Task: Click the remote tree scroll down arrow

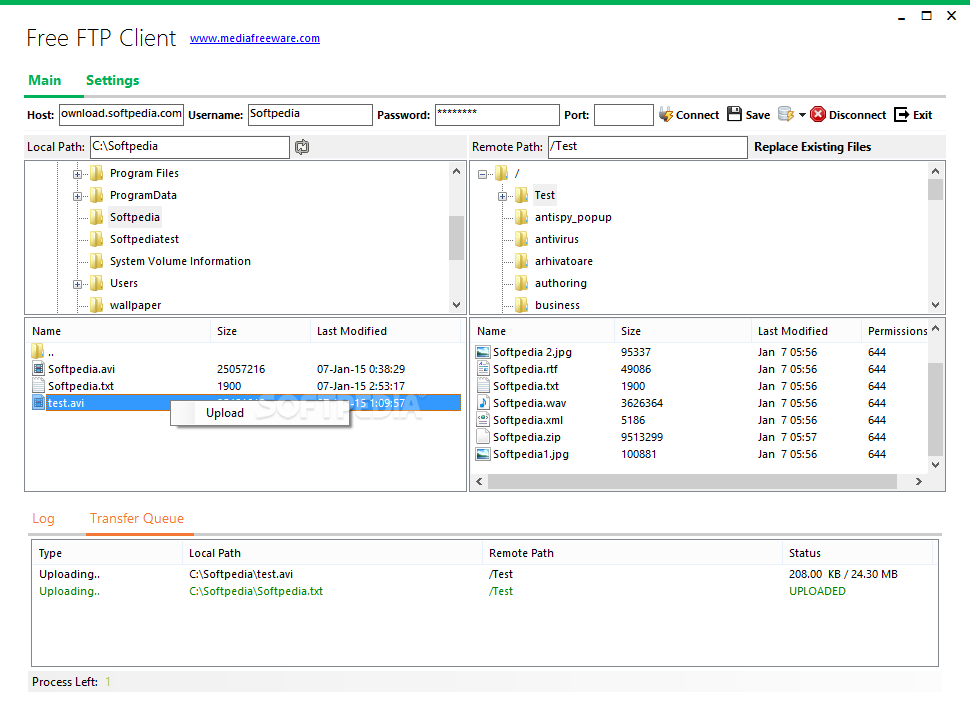Action: pyautogui.click(x=935, y=305)
